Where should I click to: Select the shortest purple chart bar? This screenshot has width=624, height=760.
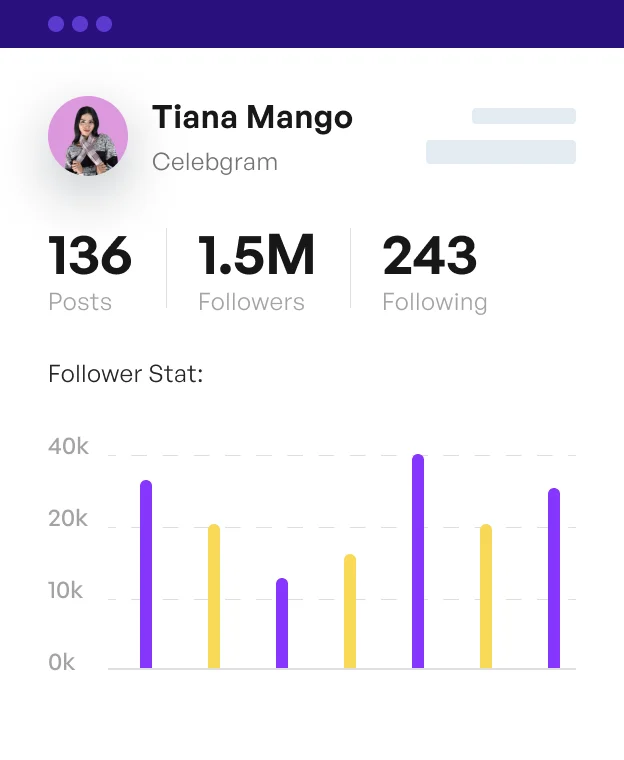282,623
